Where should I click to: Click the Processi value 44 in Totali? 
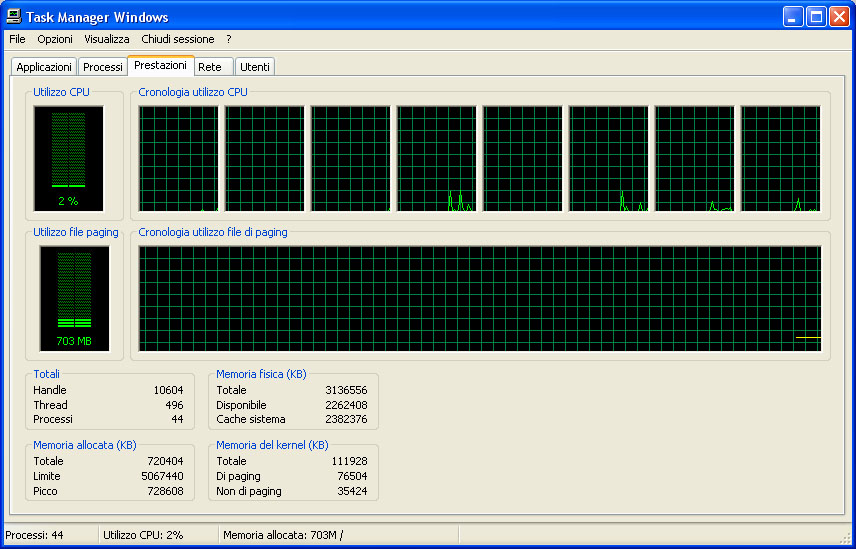[x=177, y=420]
